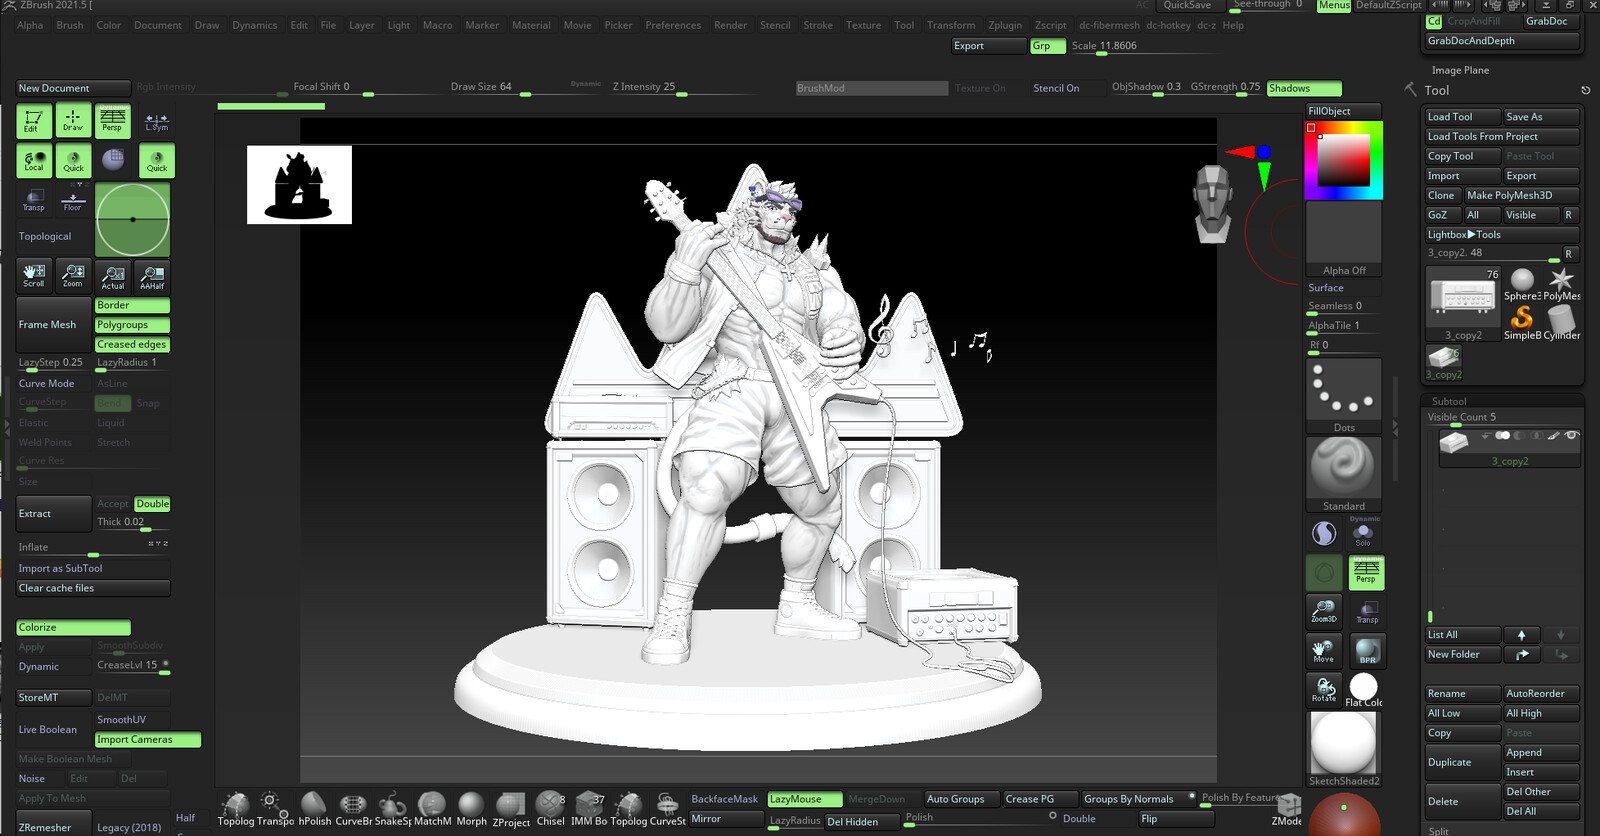Click the AAHalf antialiased half size icon
1600x836 pixels.
click(152, 277)
